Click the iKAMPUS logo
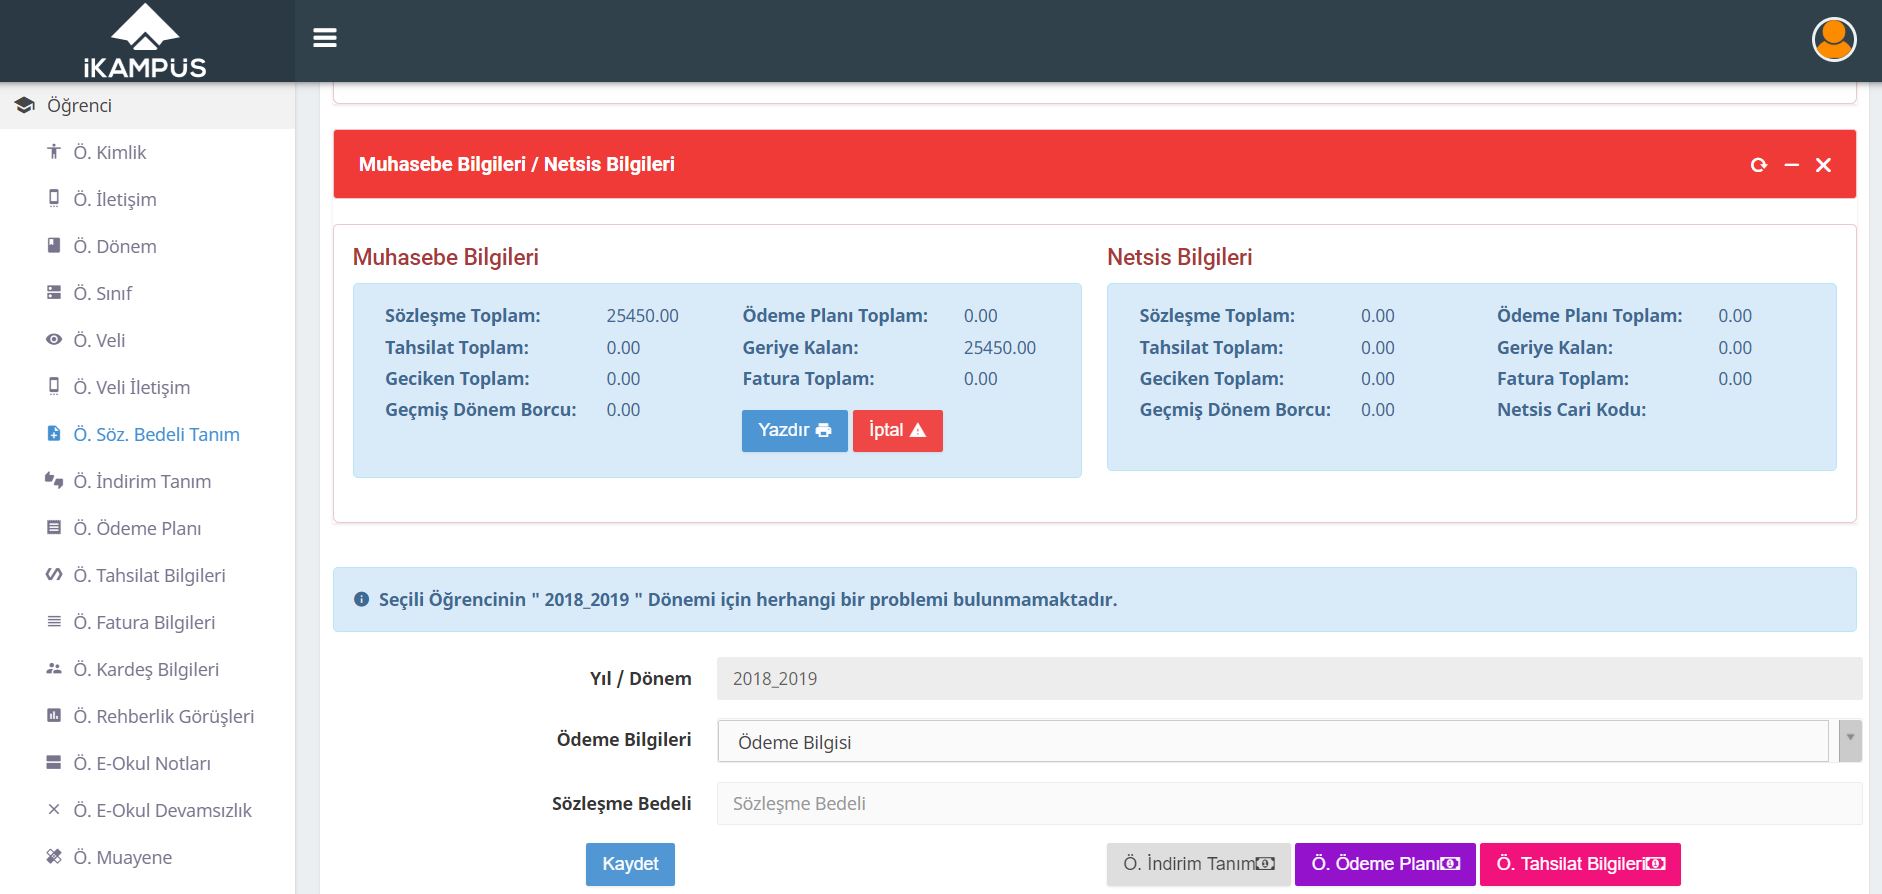This screenshot has height=894, width=1882. coord(146,41)
